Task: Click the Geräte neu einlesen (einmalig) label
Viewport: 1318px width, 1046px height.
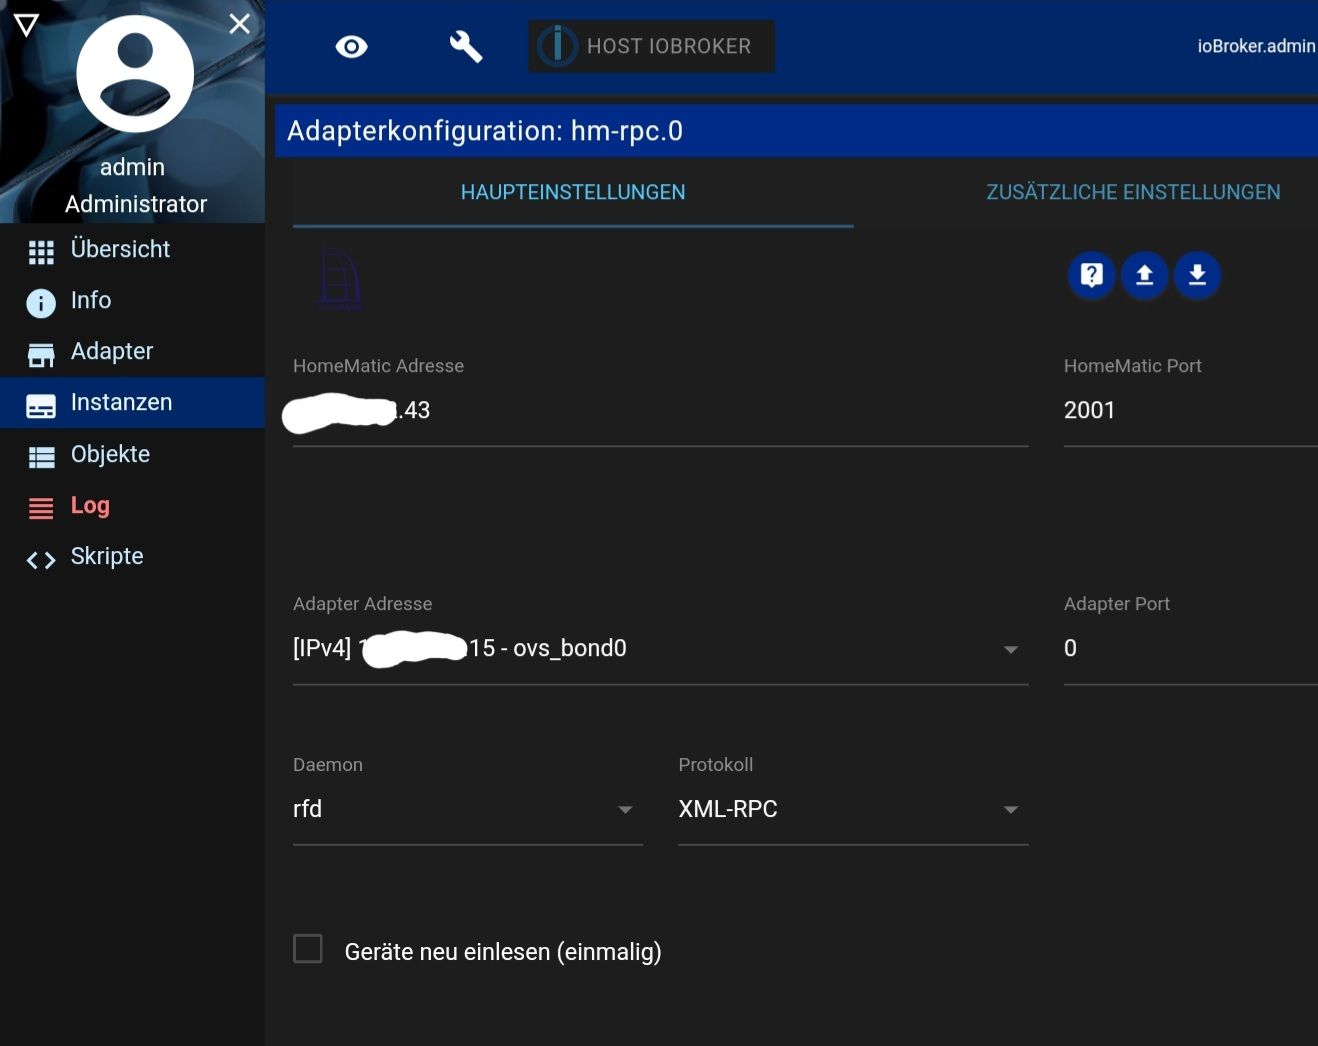Action: point(503,952)
